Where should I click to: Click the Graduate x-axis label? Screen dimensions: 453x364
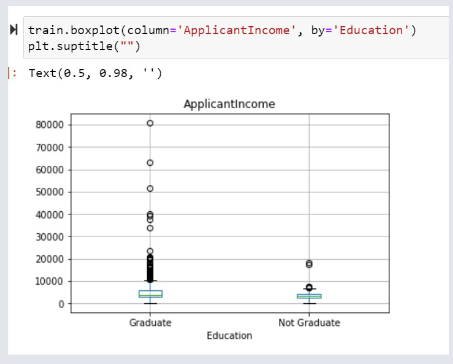click(150, 323)
